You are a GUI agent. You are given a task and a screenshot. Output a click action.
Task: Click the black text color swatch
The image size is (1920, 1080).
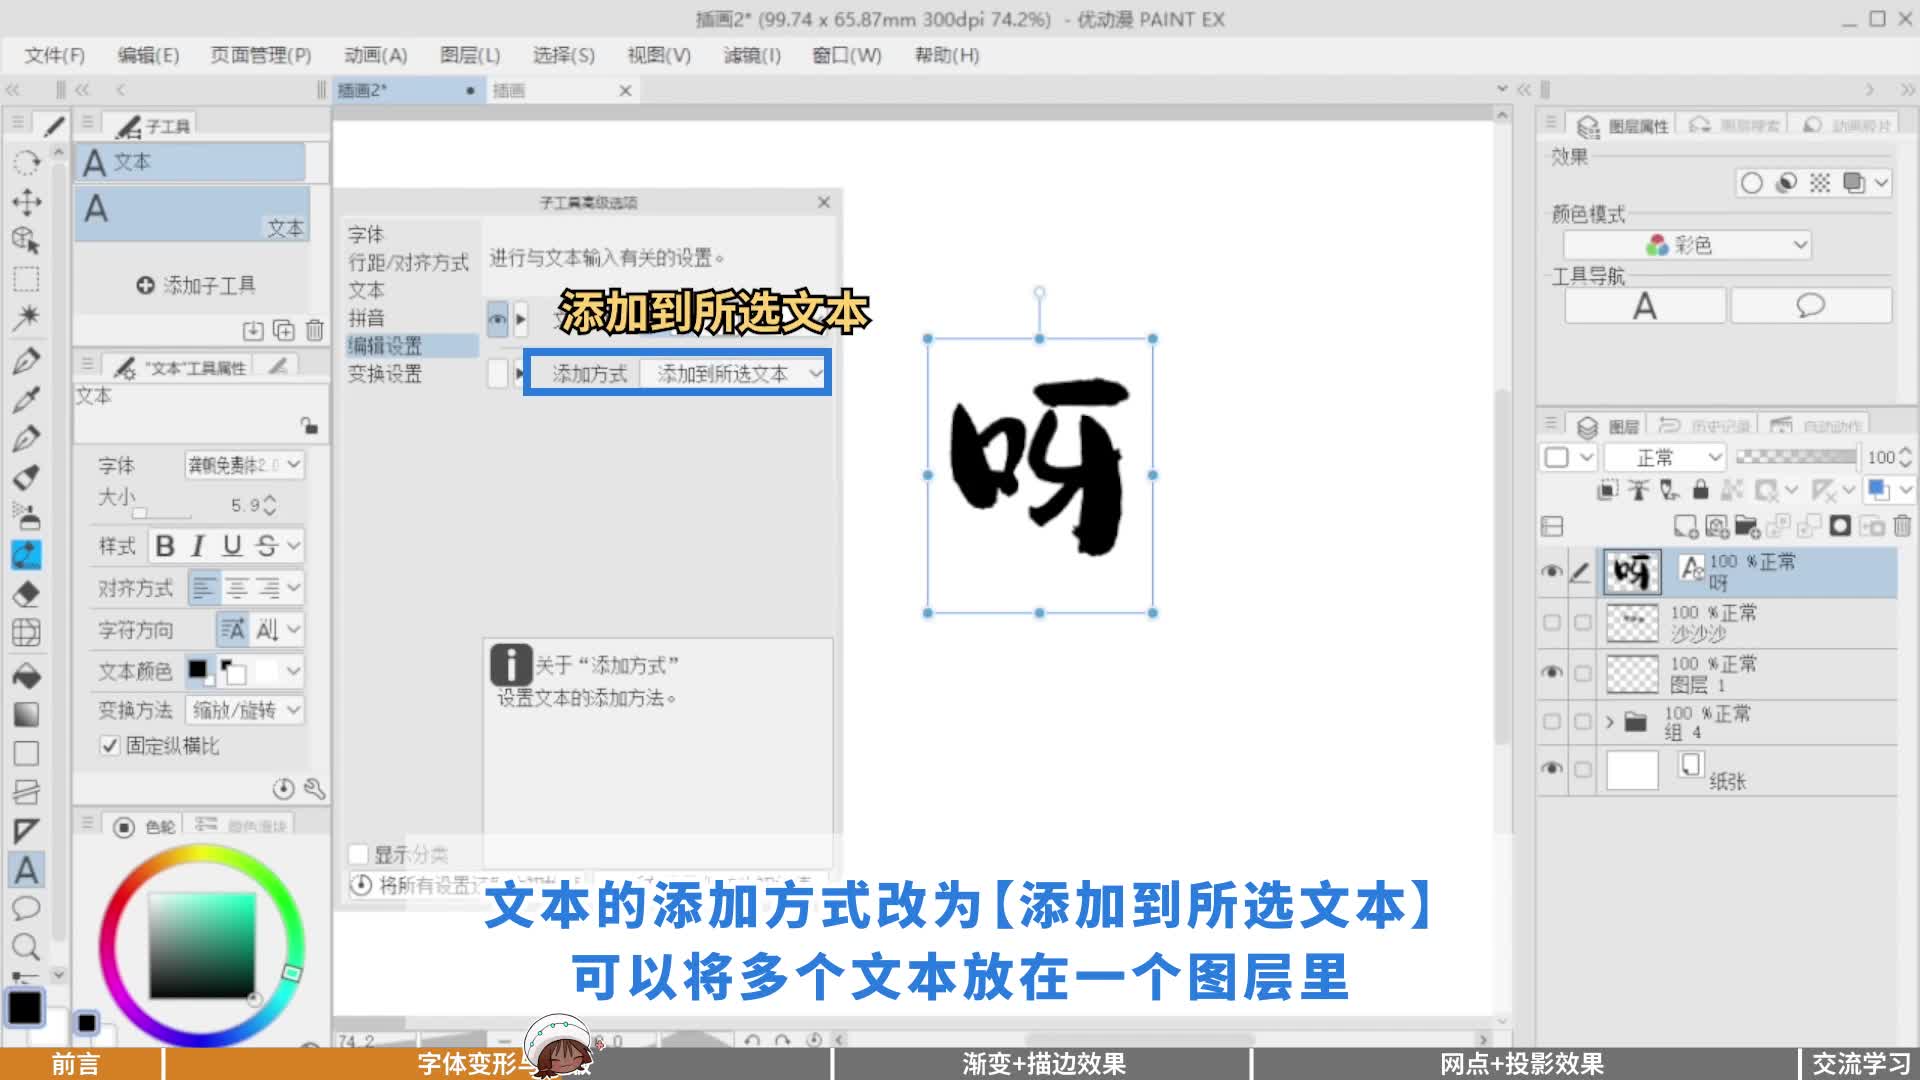198,669
